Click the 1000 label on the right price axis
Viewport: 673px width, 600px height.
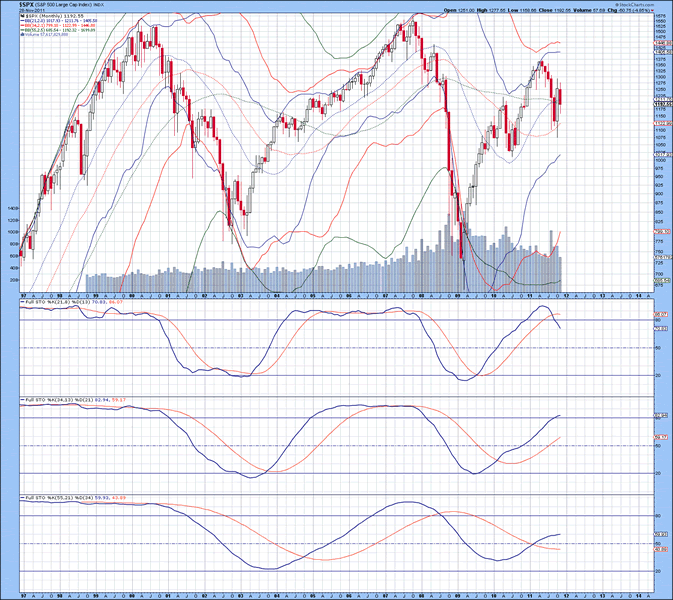pos(660,160)
